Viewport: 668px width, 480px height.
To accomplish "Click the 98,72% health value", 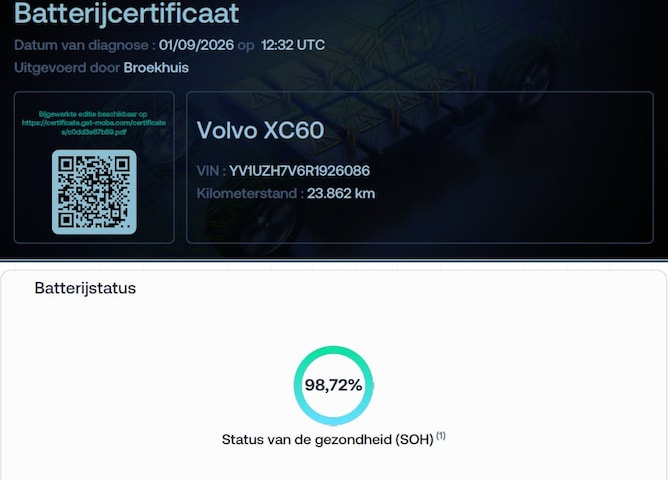I will pos(334,385).
